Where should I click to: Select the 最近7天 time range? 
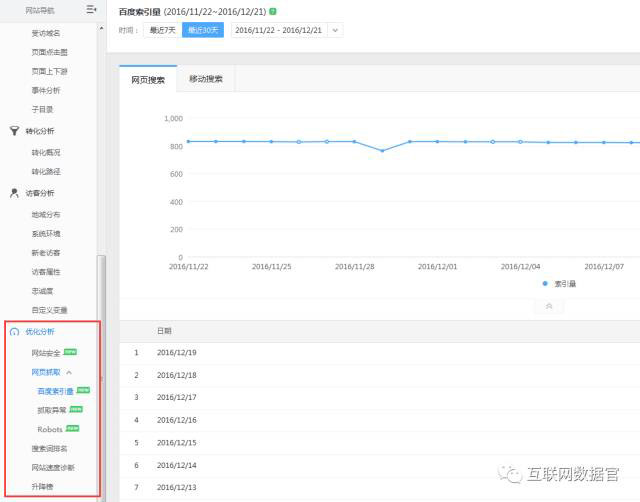[163, 30]
